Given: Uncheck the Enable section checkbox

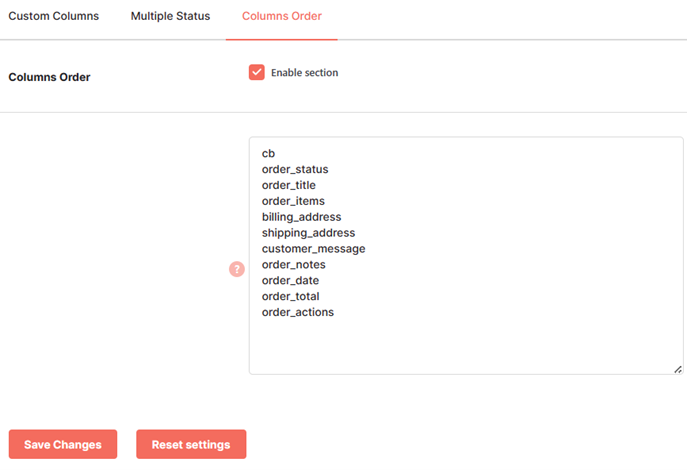Looking at the screenshot, I should [257, 72].
